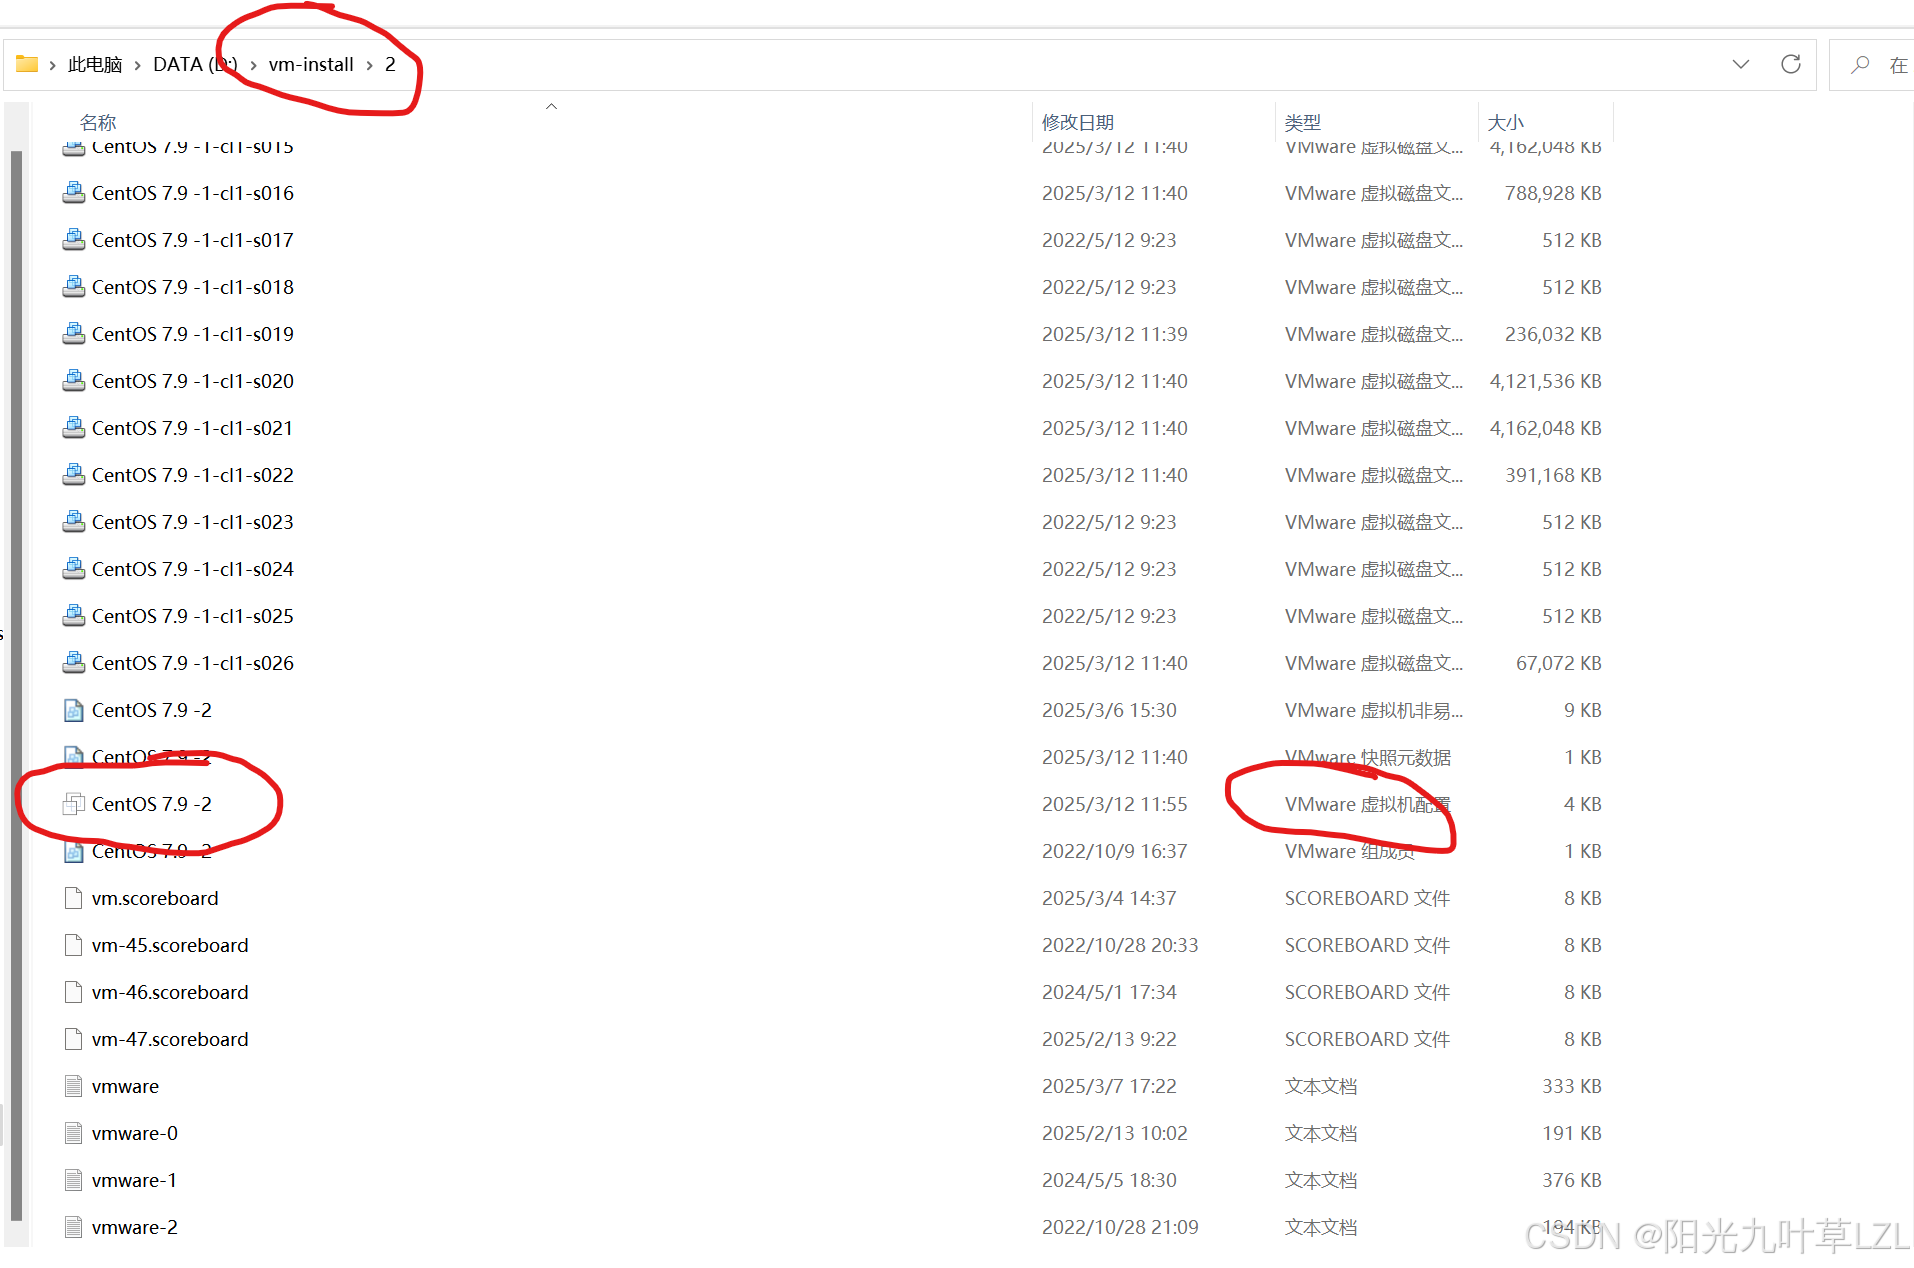
Task: Click the VMDK icon for CentOS 7.9 -1-cl1-s018
Action: pyautogui.click(x=73, y=287)
